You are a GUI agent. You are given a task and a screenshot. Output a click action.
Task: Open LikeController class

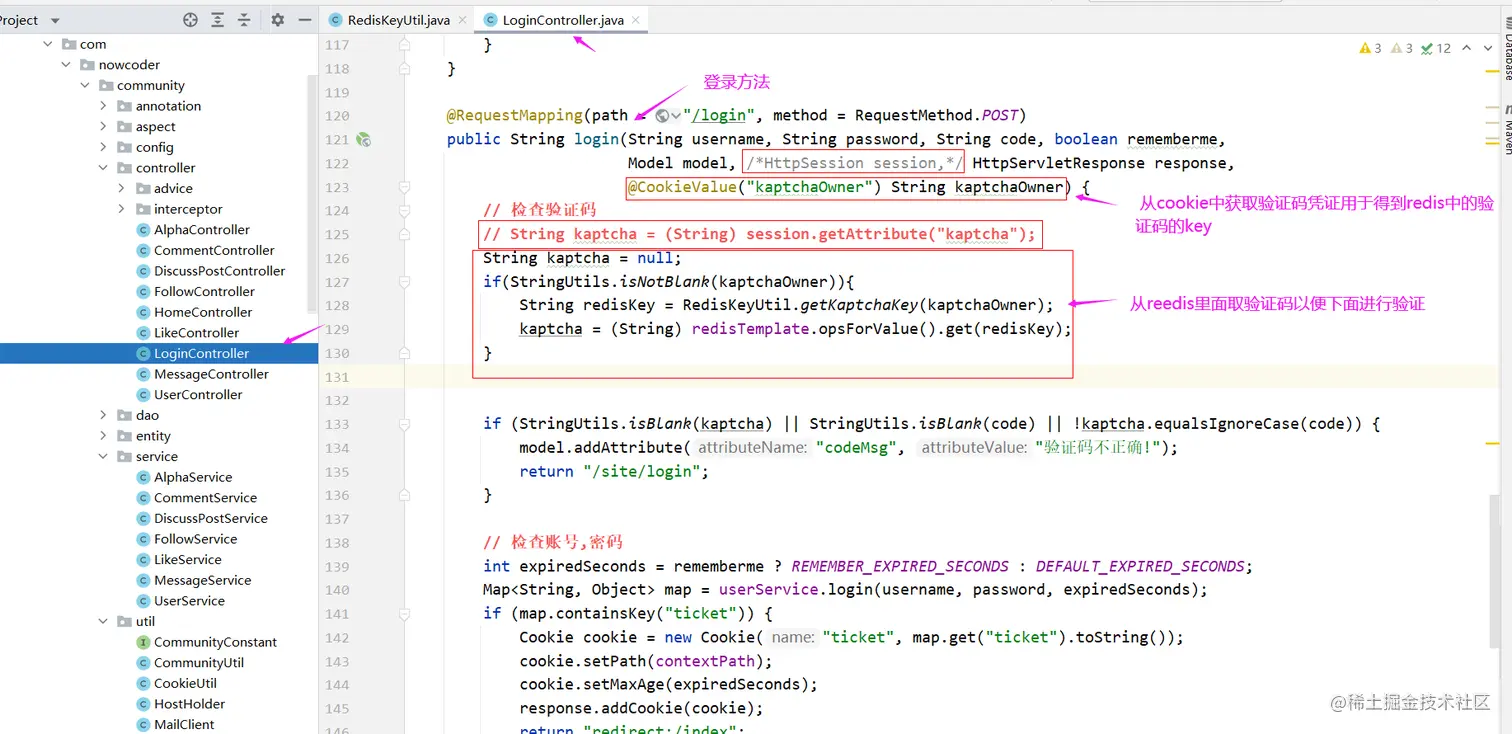196,333
